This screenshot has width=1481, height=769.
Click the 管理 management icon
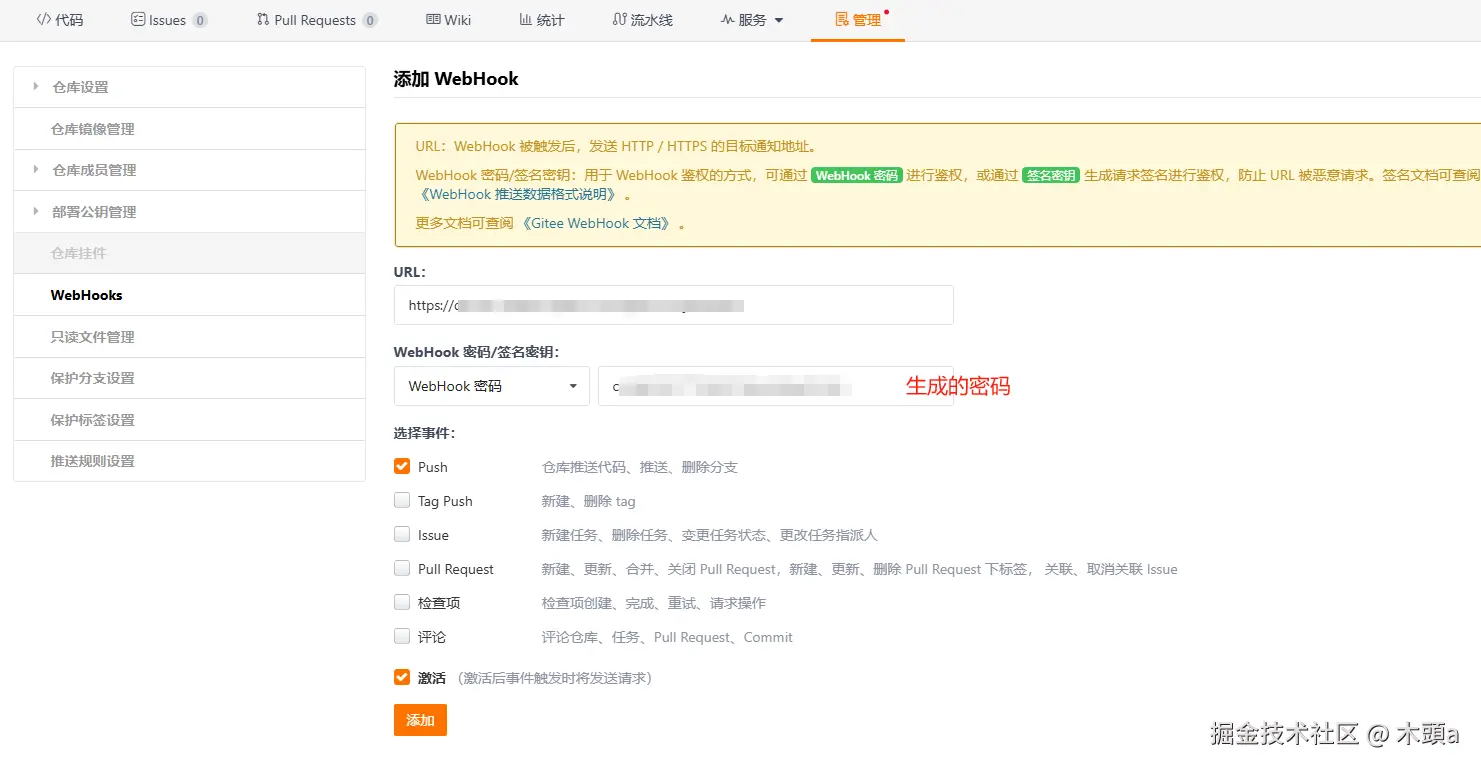[840, 18]
